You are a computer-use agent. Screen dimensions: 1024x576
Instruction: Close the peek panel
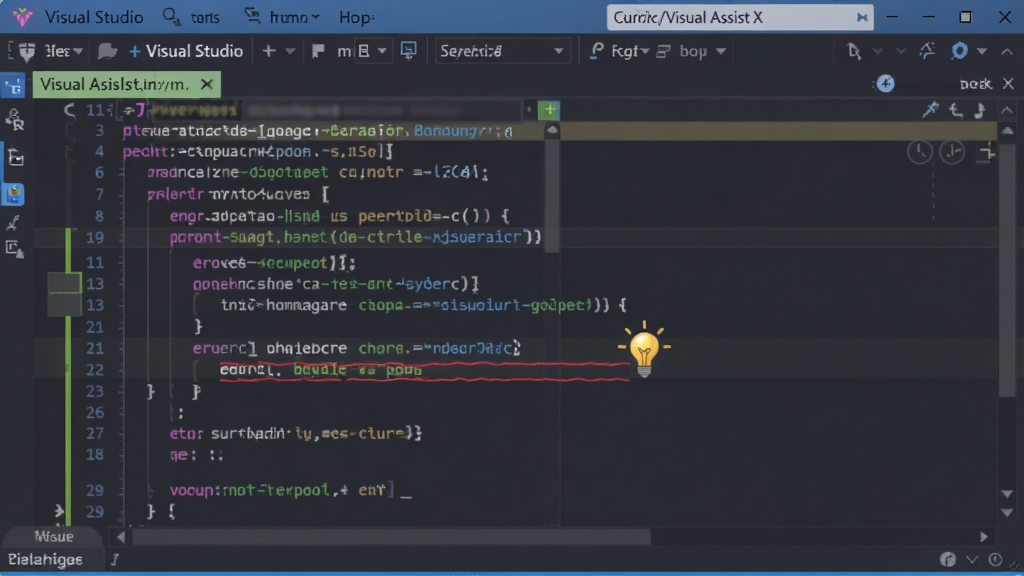point(1008,84)
